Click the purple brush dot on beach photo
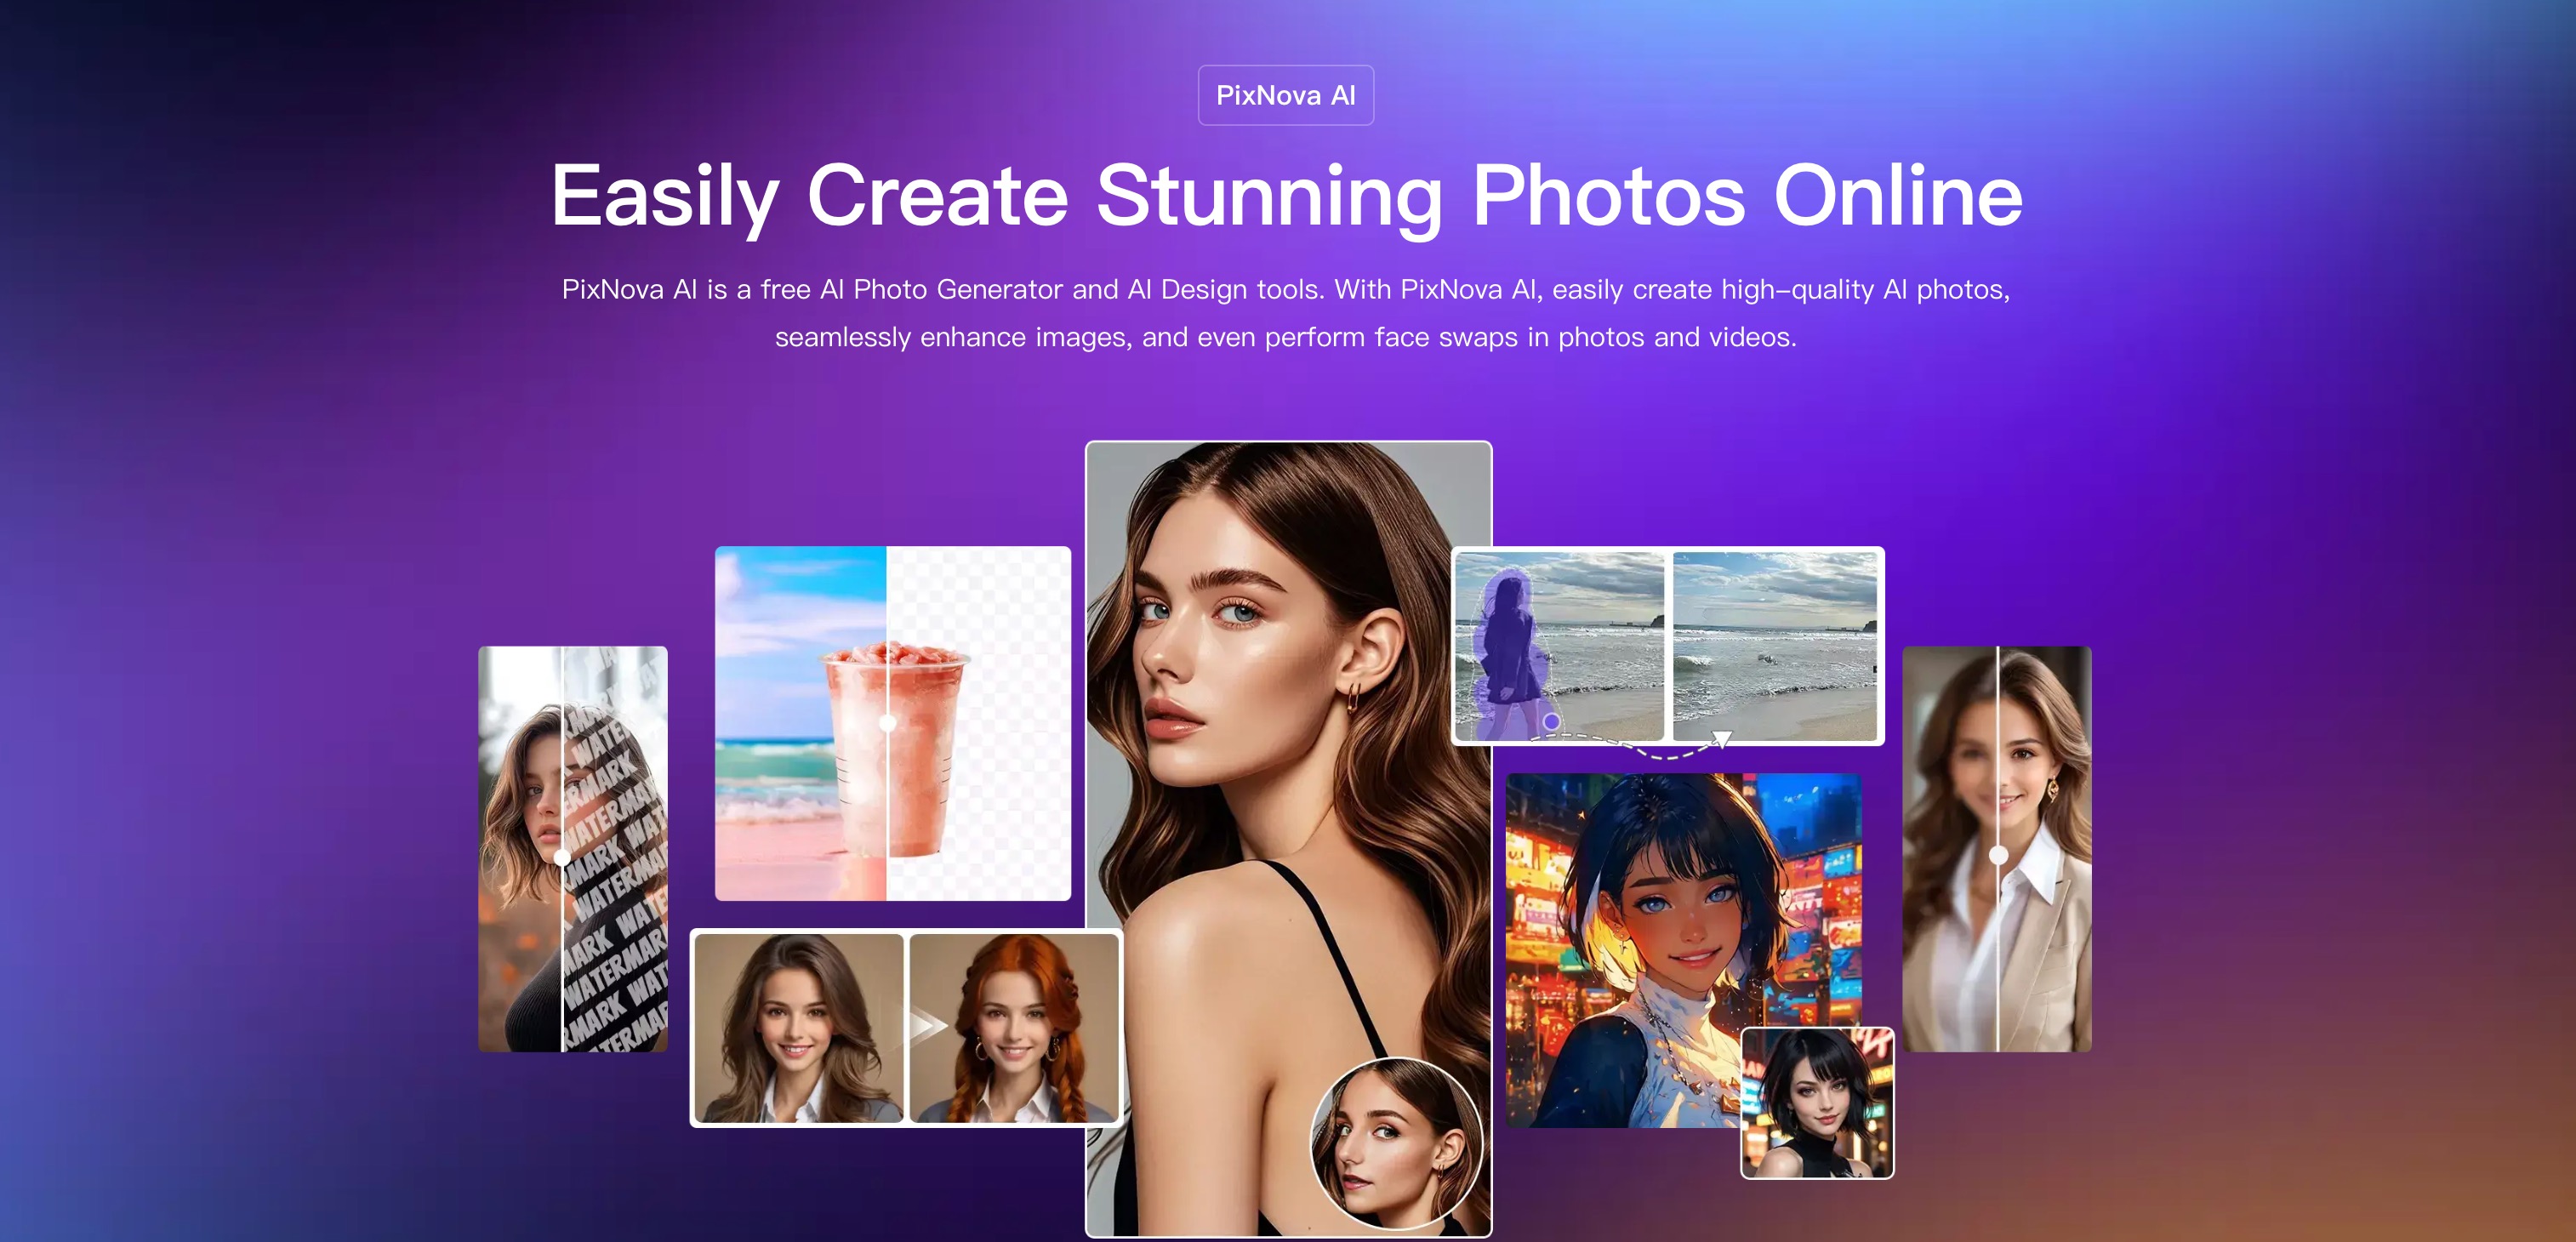 1551,721
